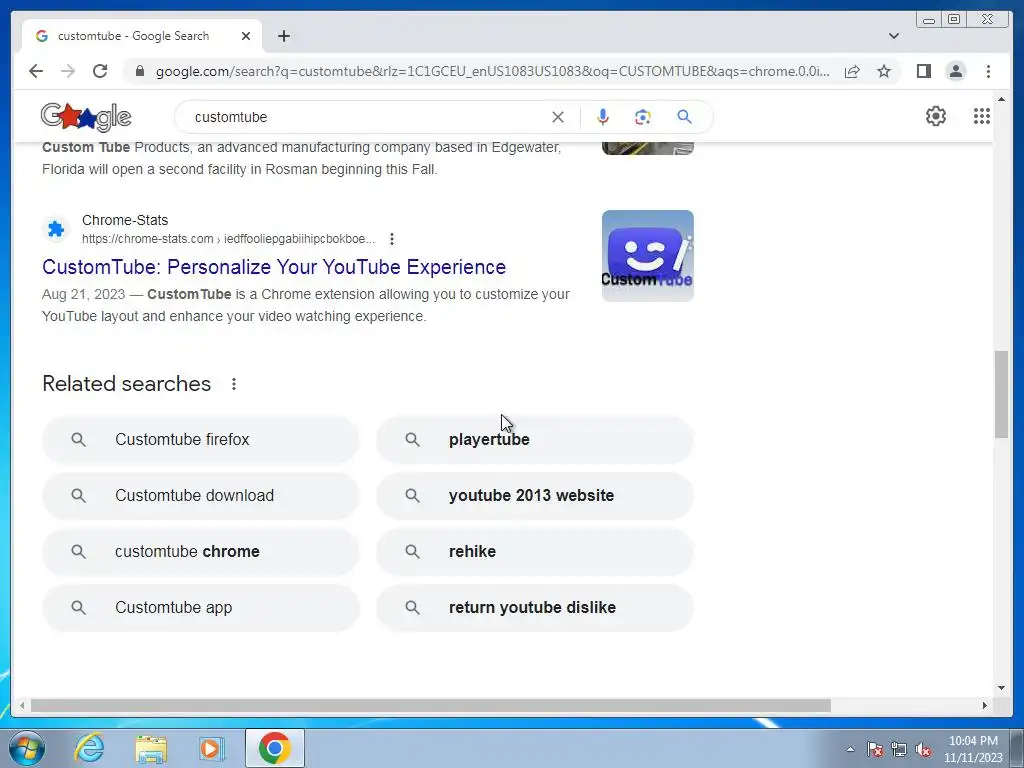Clear the search box with X
Viewport: 1024px width, 768px height.
click(x=558, y=117)
